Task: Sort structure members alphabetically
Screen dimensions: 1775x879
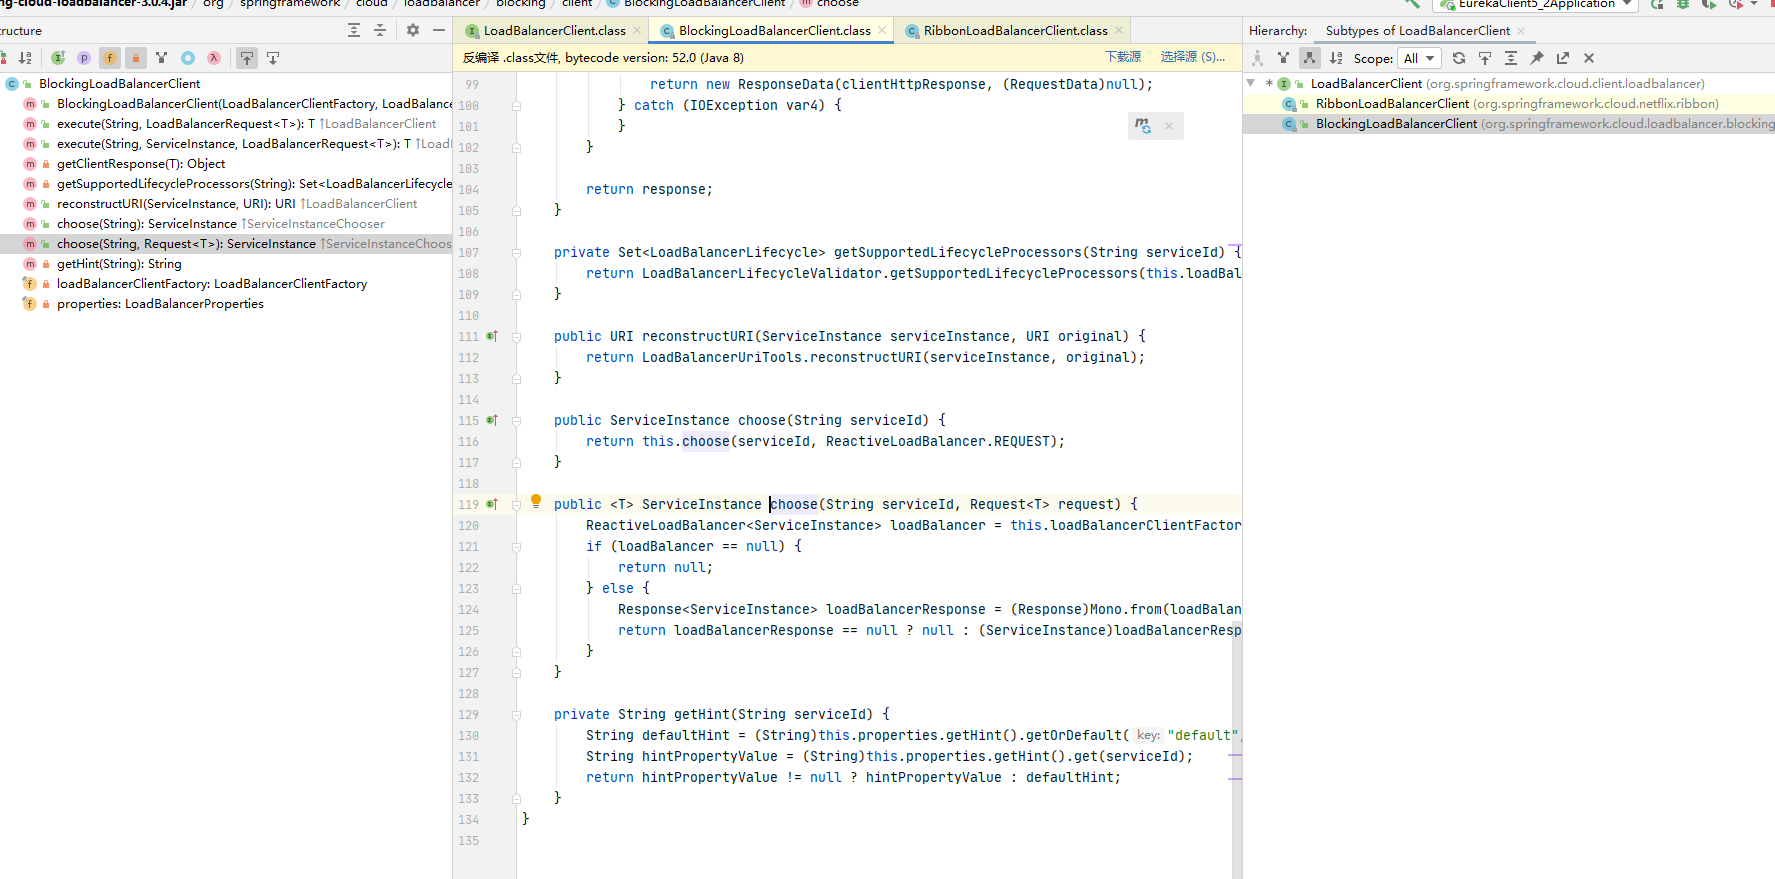Action: pos(25,58)
